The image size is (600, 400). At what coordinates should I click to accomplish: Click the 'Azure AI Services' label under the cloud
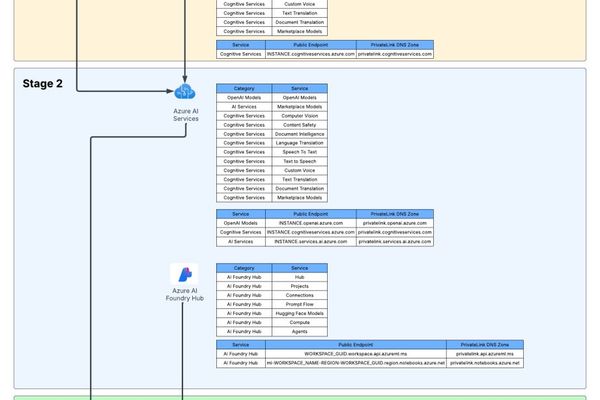point(186,115)
